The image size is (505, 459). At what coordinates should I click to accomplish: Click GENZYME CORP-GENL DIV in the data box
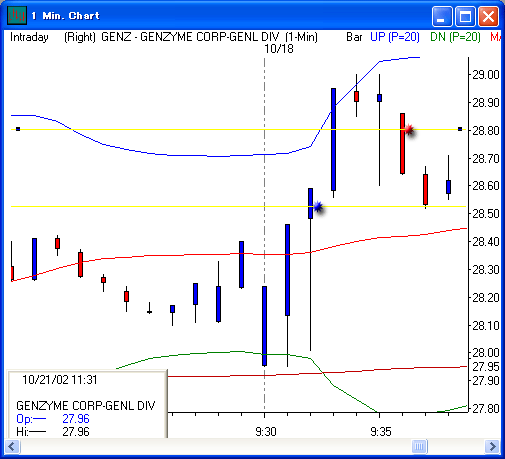coord(85,406)
